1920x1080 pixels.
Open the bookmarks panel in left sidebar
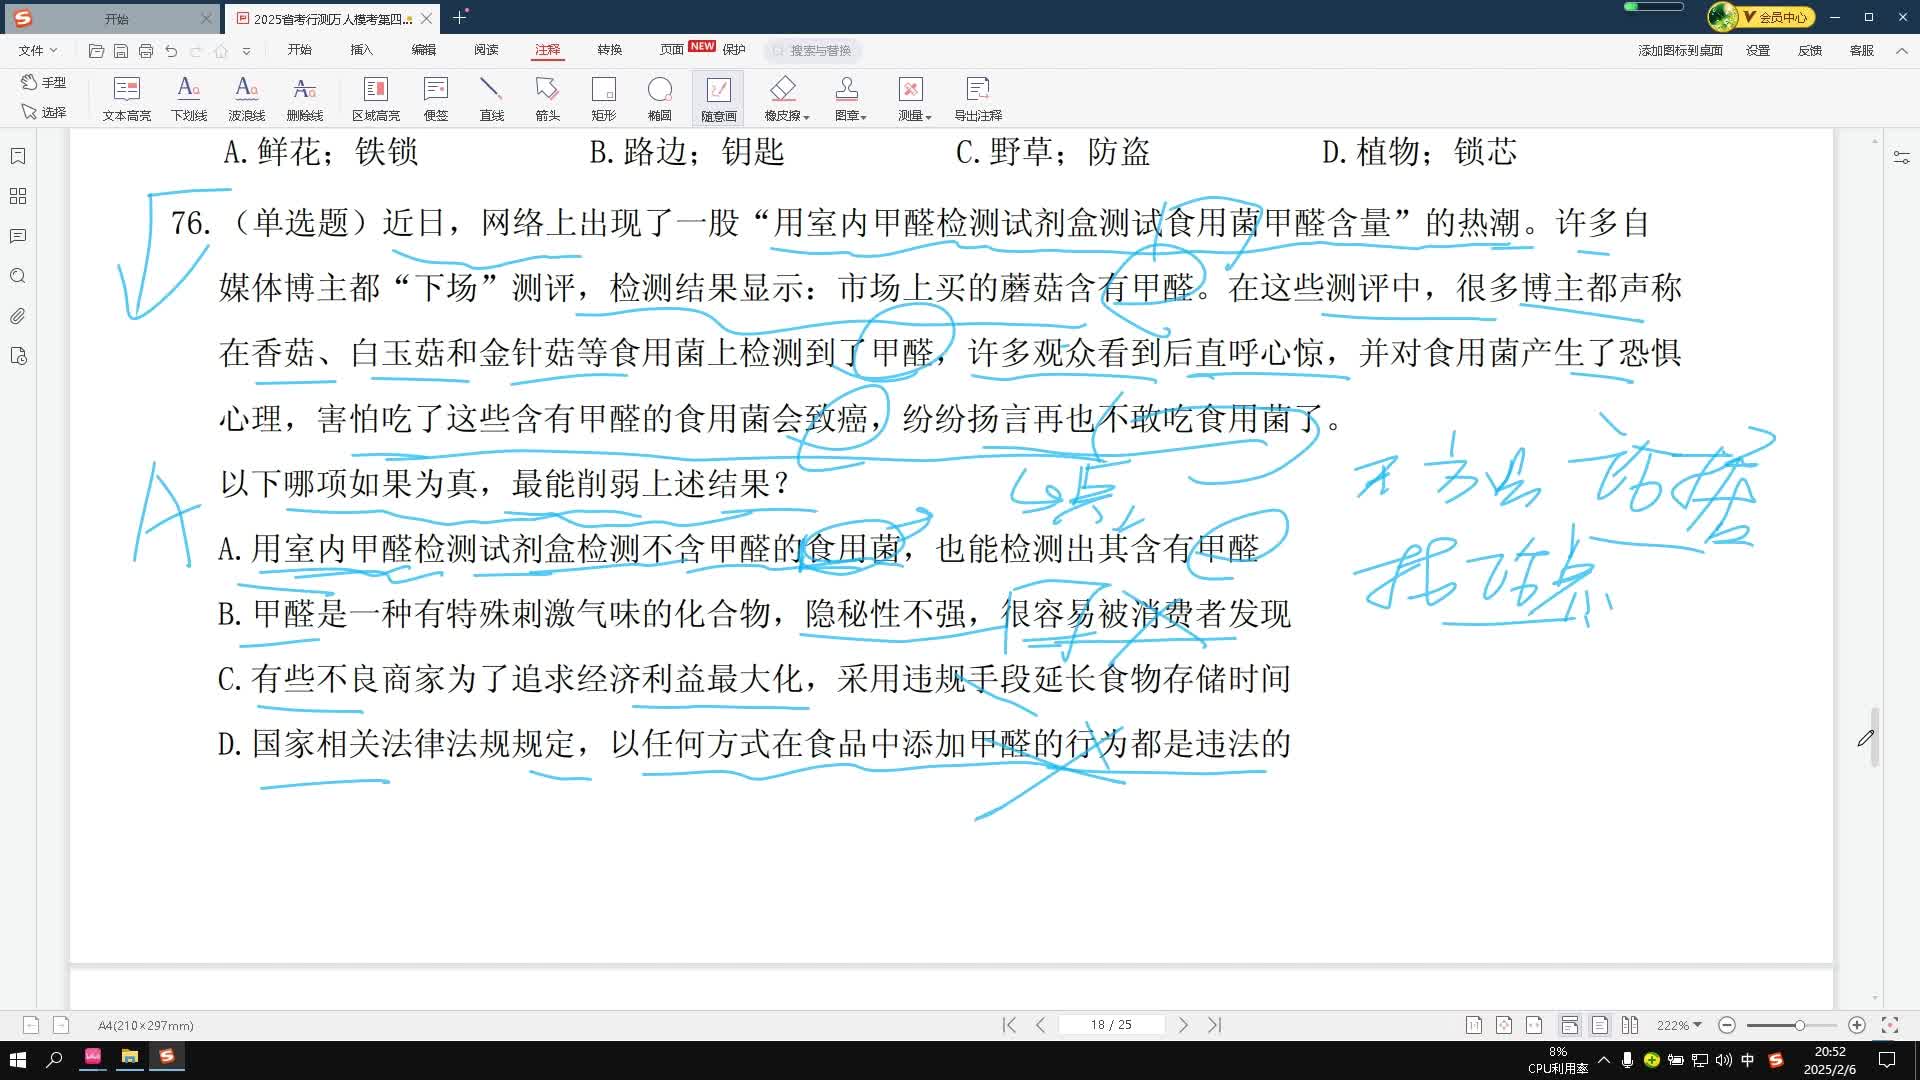point(18,156)
